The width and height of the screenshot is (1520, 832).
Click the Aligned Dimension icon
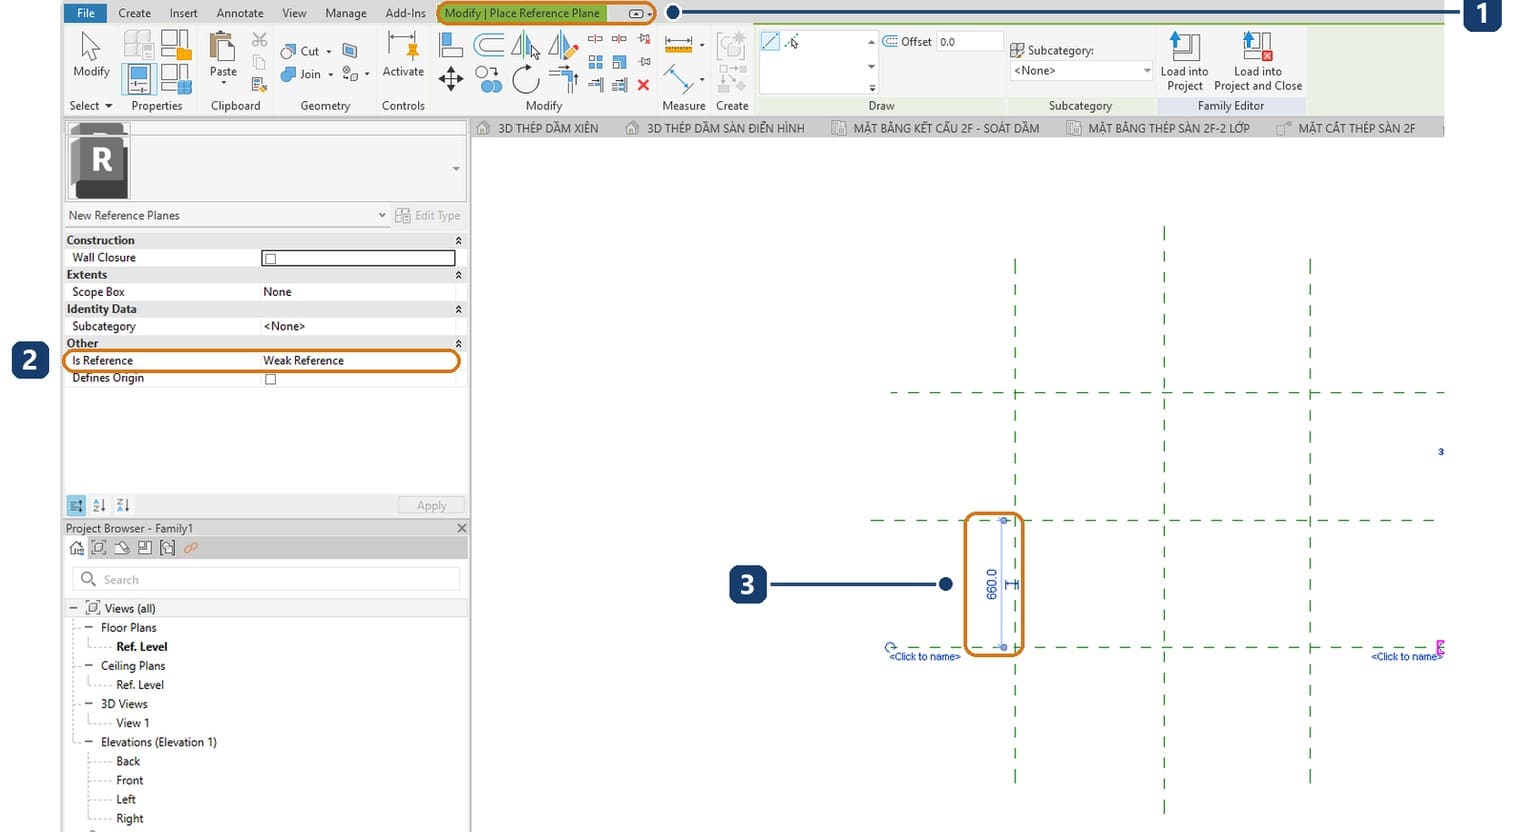tap(679, 79)
